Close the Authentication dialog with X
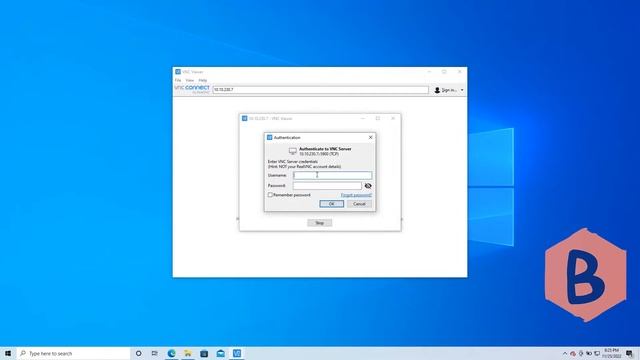The image size is (640, 360). coord(370,138)
